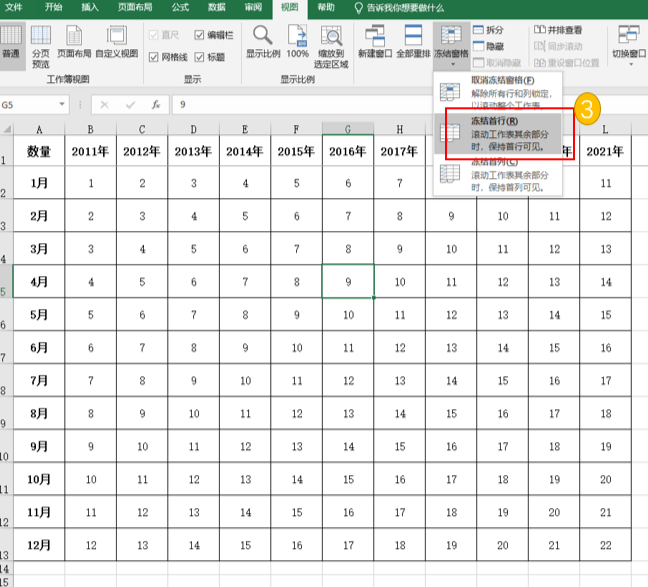The width and height of the screenshot is (648, 587).
Task: Click the row label 4月
Action: (39, 282)
